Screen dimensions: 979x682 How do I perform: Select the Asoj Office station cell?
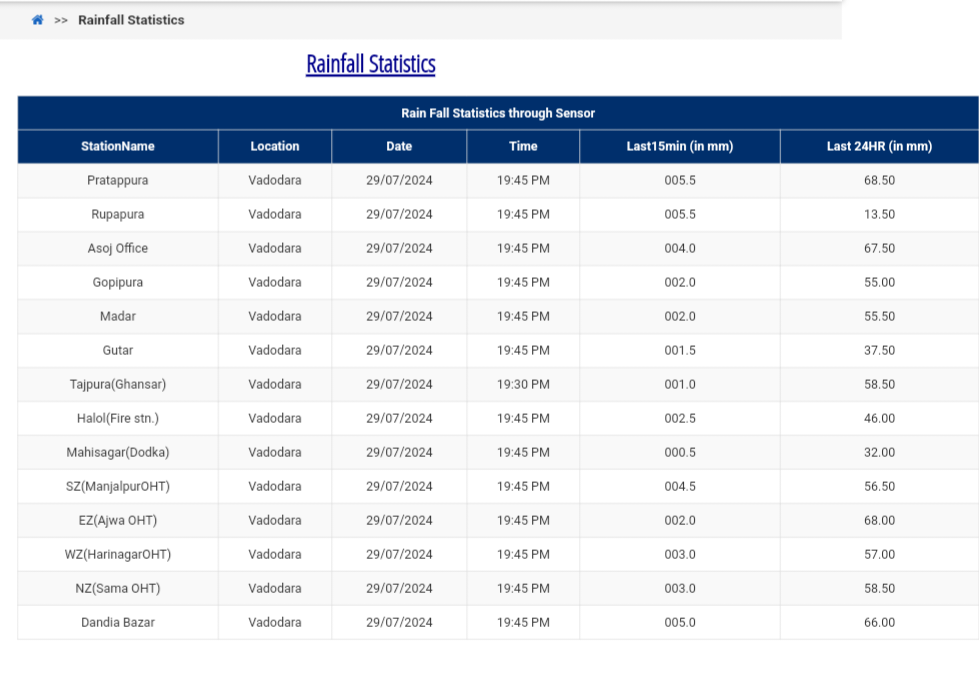pyautogui.click(x=118, y=249)
